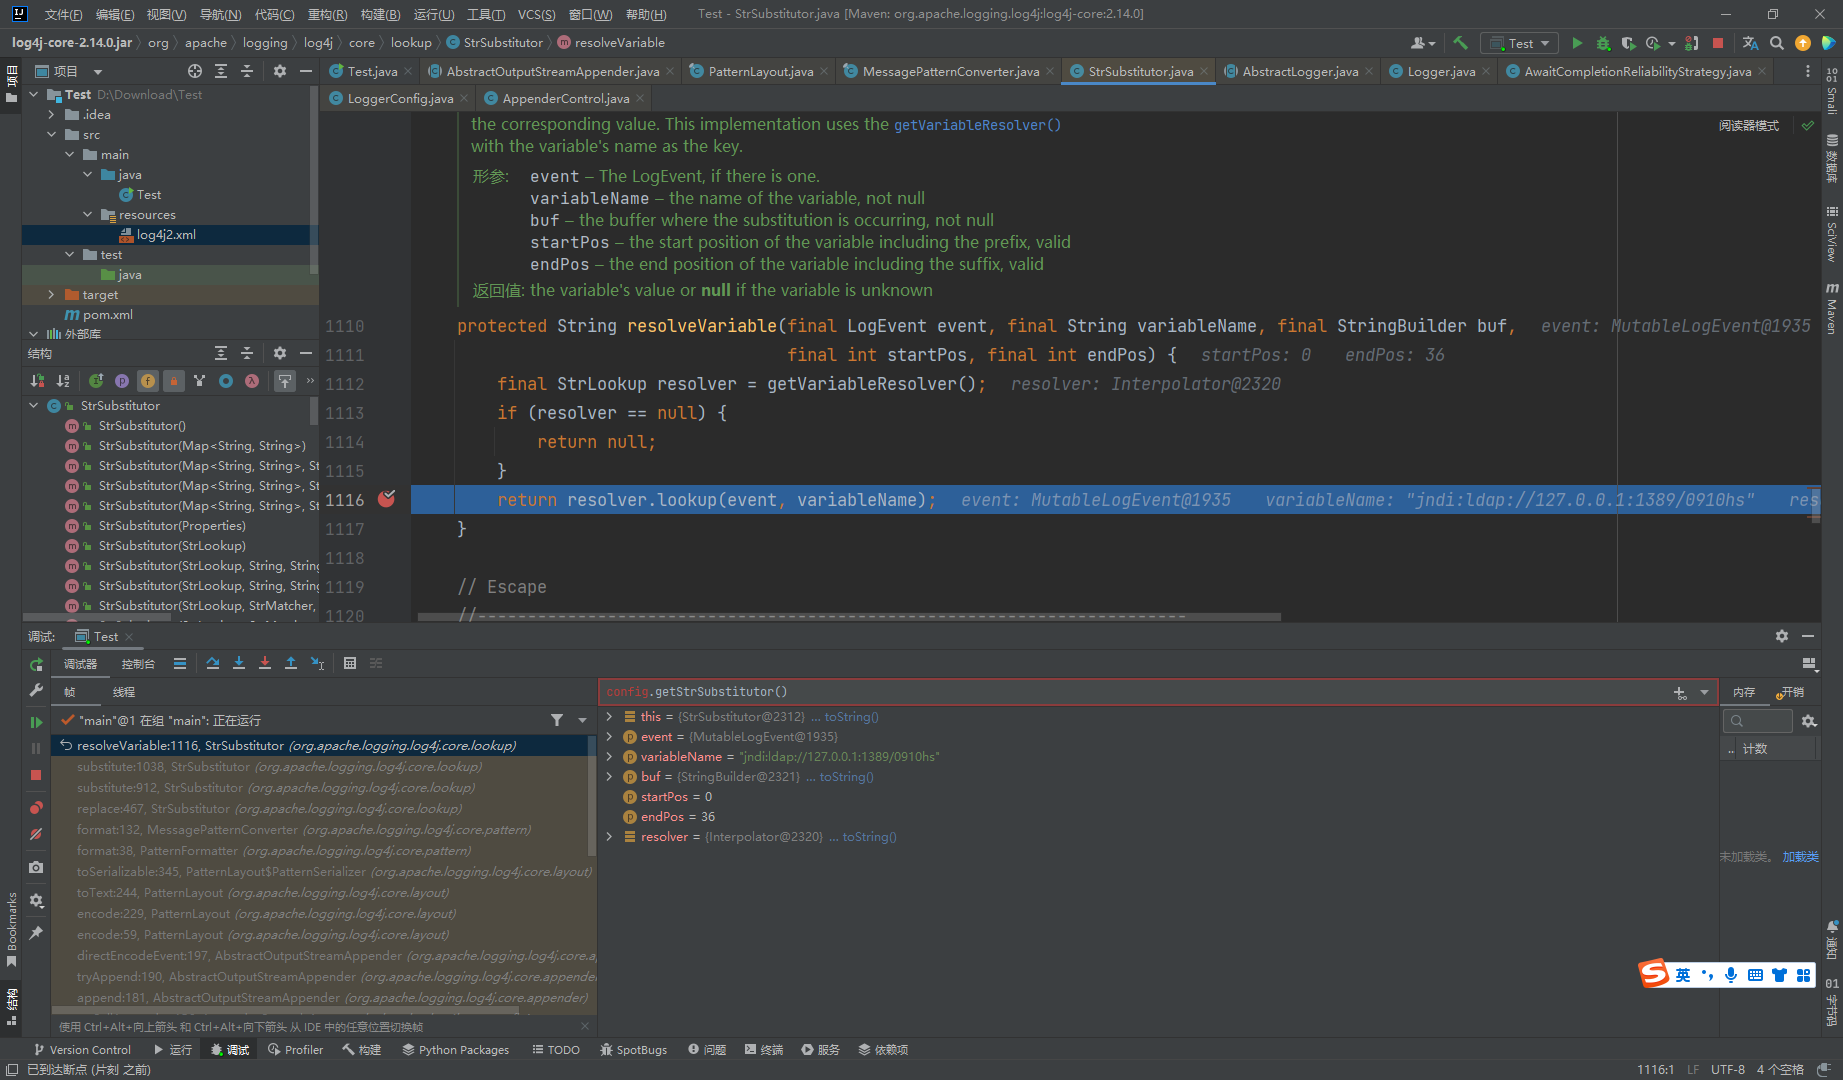Collapse the StrSubstitutor class node in Structure
The image size is (1843, 1080).
coord(34,406)
